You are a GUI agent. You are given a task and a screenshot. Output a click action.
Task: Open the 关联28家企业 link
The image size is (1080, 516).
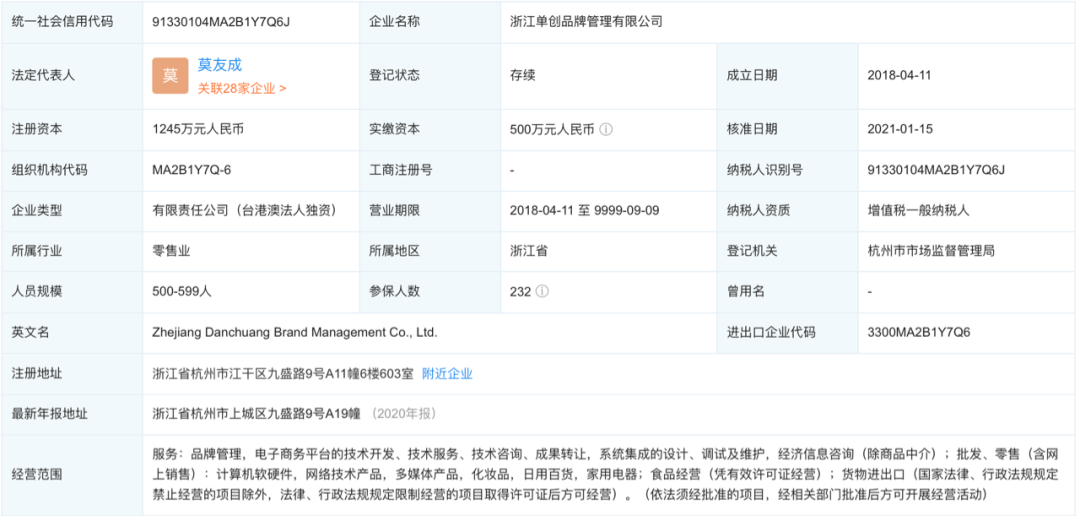242,88
